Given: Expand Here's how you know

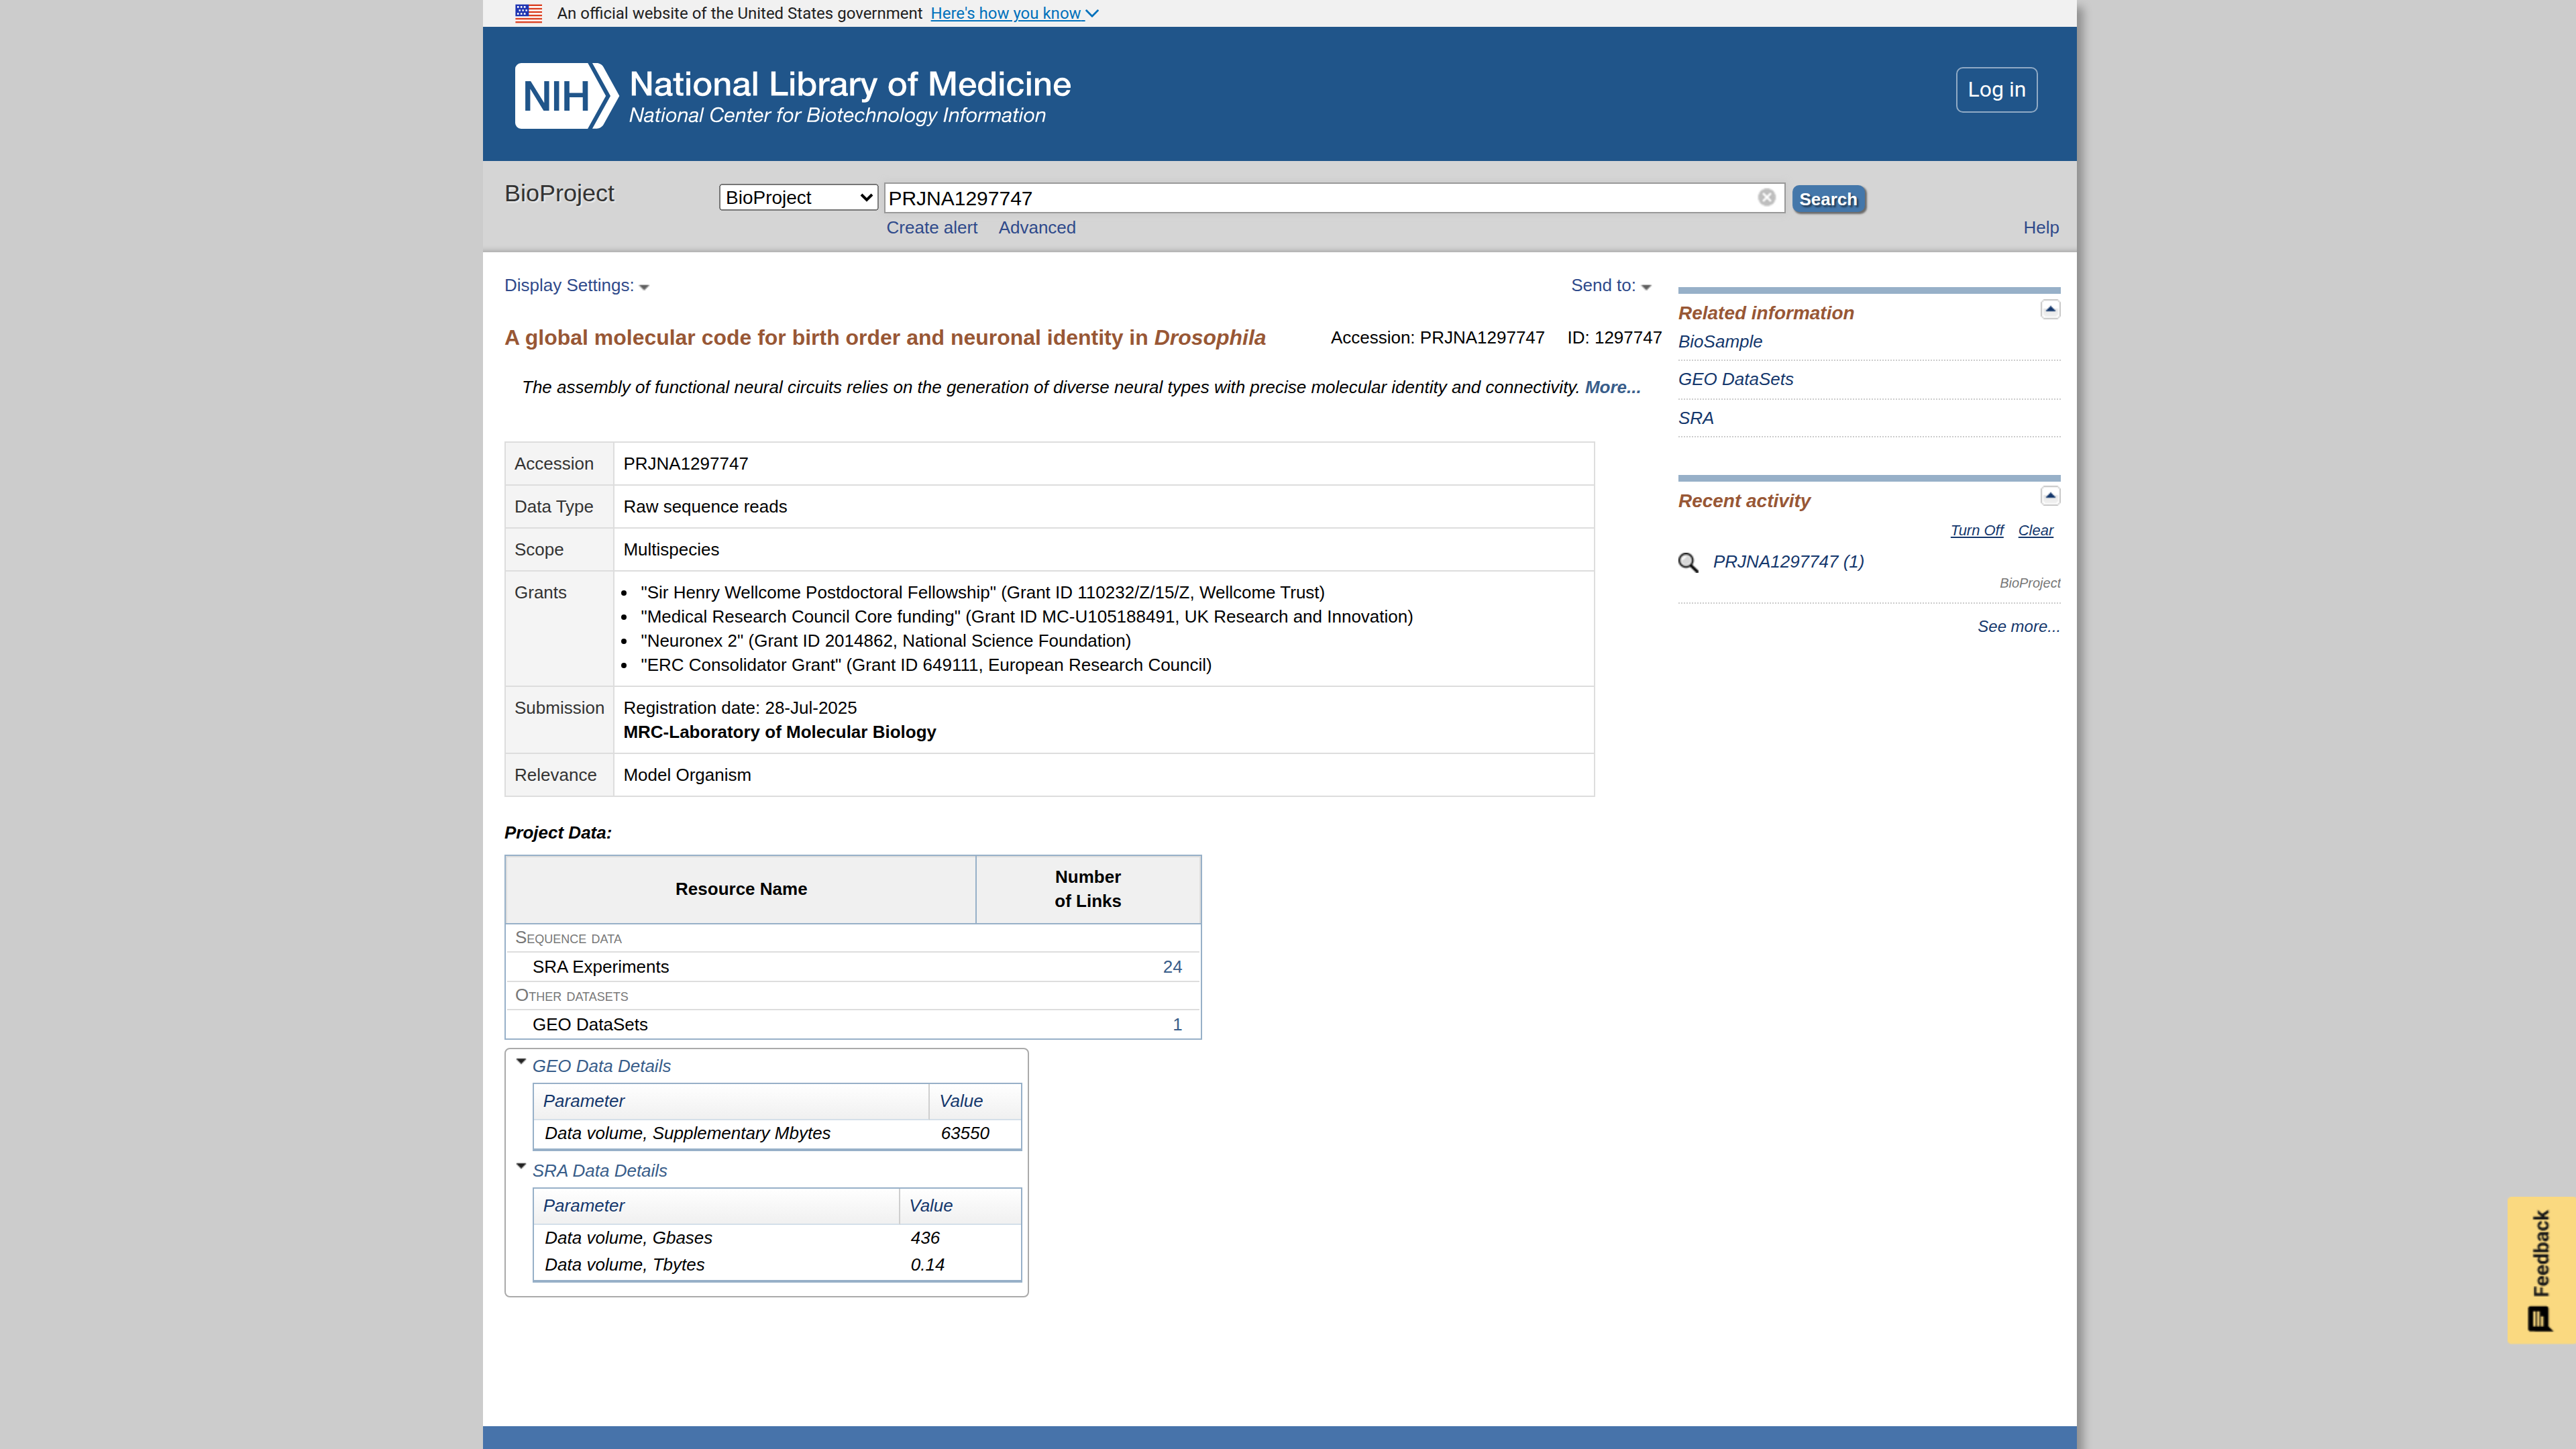Looking at the screenshot, I should point(1014,13).
